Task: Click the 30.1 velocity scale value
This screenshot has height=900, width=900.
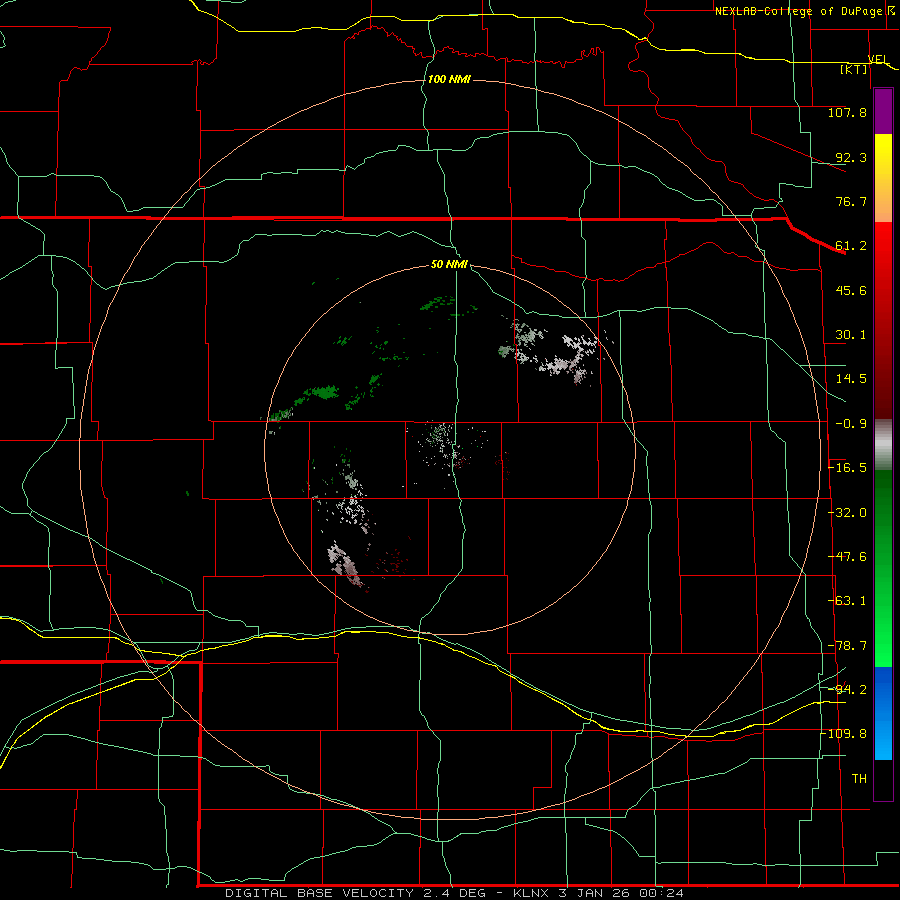Action: (851, 335)
